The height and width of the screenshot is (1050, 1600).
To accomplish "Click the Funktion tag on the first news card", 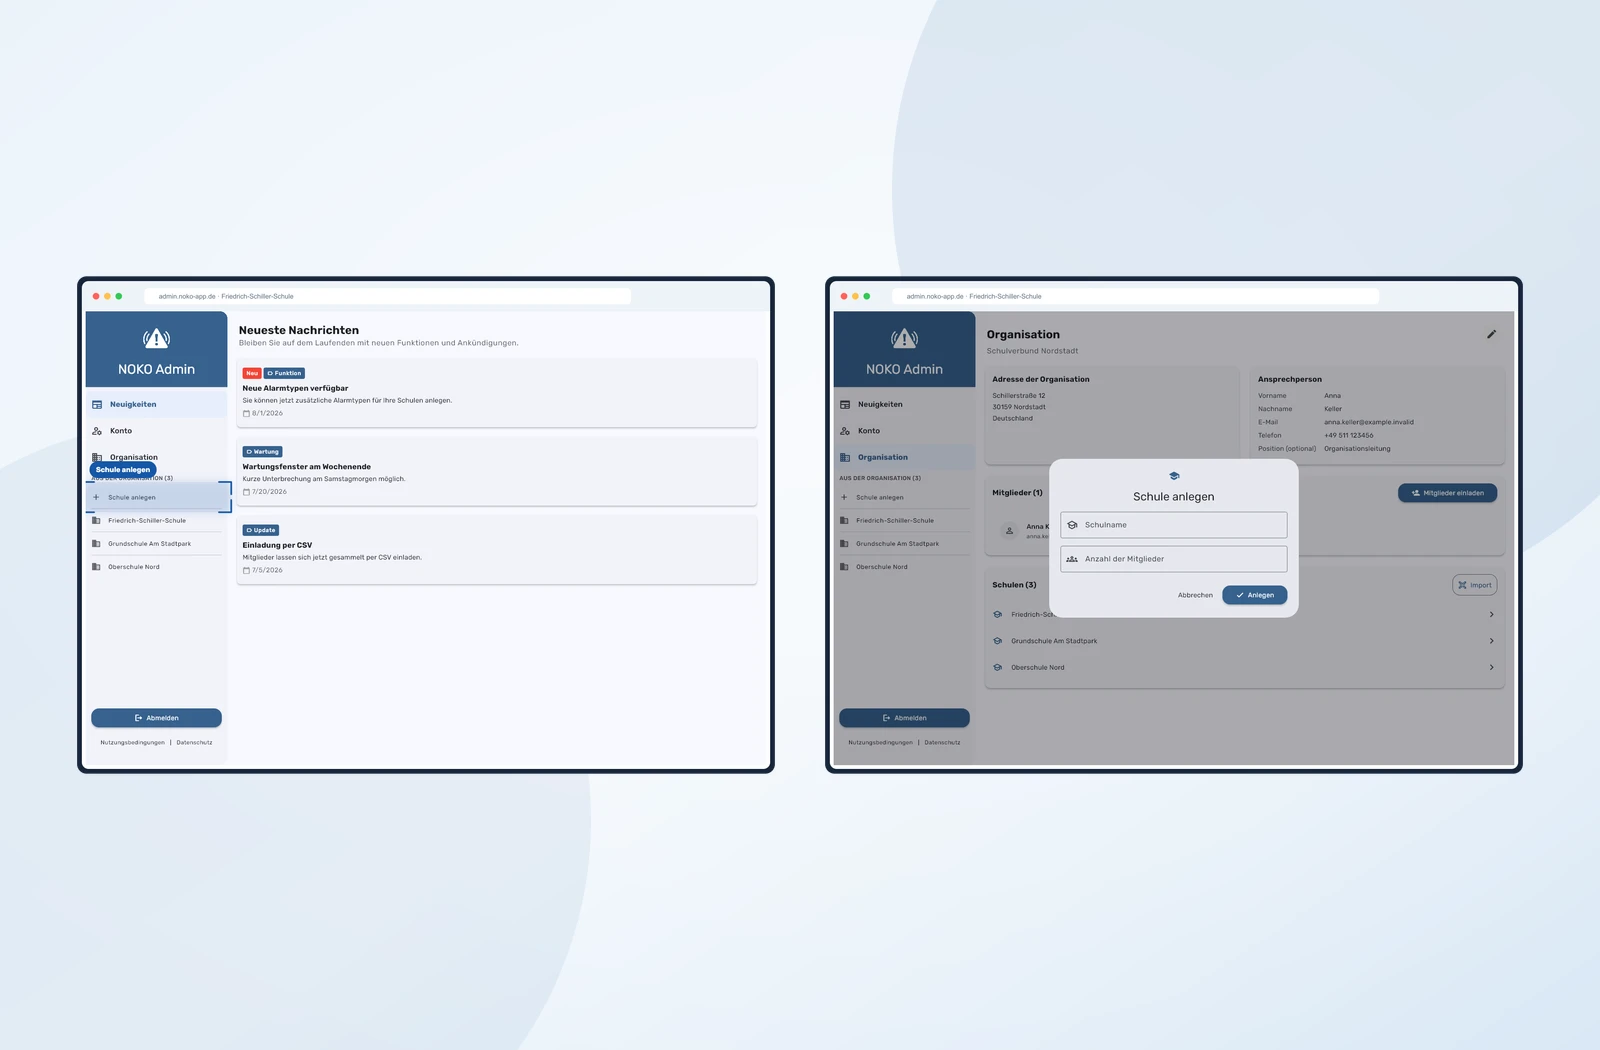I will click(x=284, y=373).
